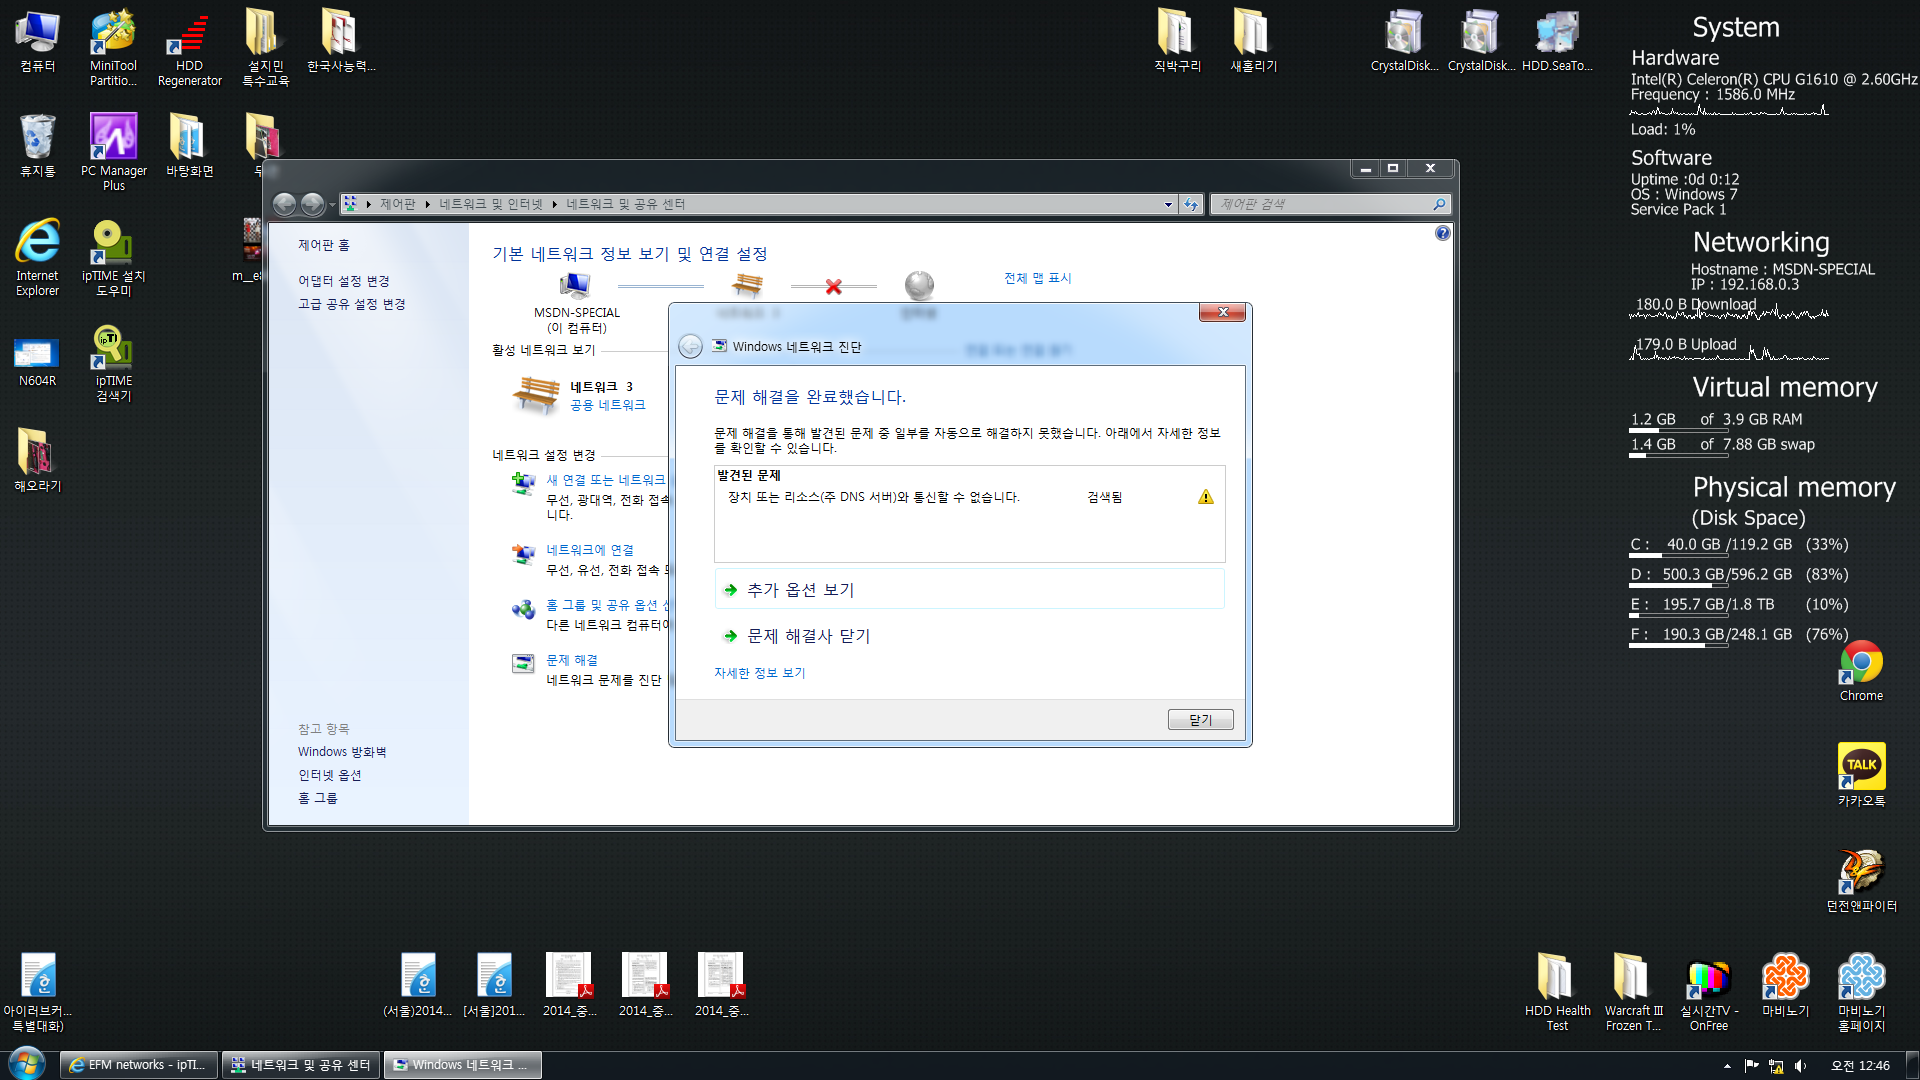The height and width of the screenshot is (1080, 1920).
Task: Open the 던전앤파이터 game shortcut
Action: click(x=1861, y=880)
